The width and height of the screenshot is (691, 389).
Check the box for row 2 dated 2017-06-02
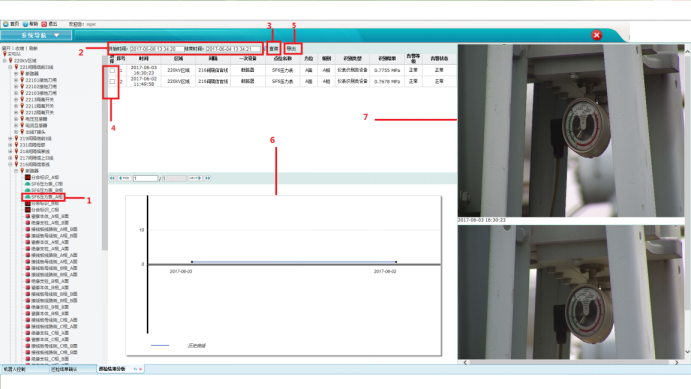tap(112, 82)
